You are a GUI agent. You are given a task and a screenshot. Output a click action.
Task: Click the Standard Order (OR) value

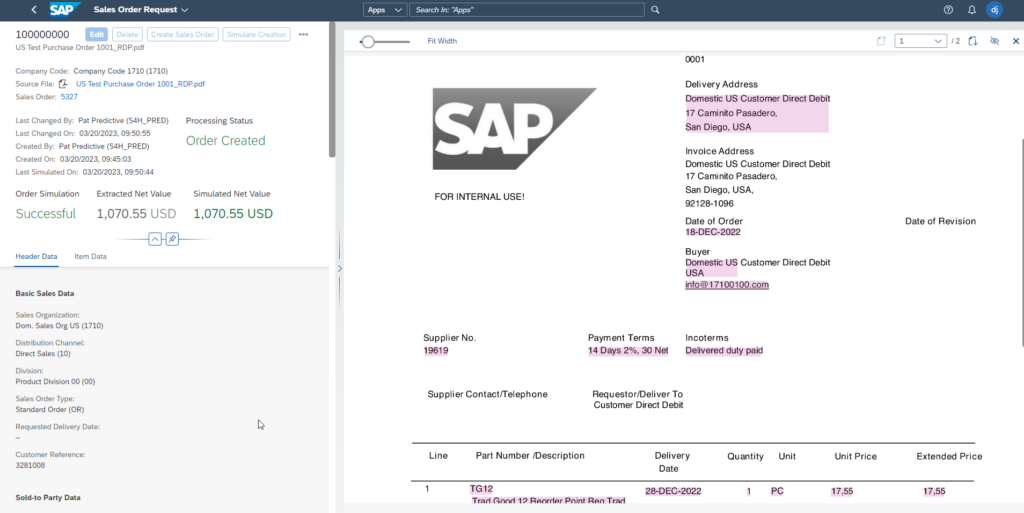click(x=50, y=409)
